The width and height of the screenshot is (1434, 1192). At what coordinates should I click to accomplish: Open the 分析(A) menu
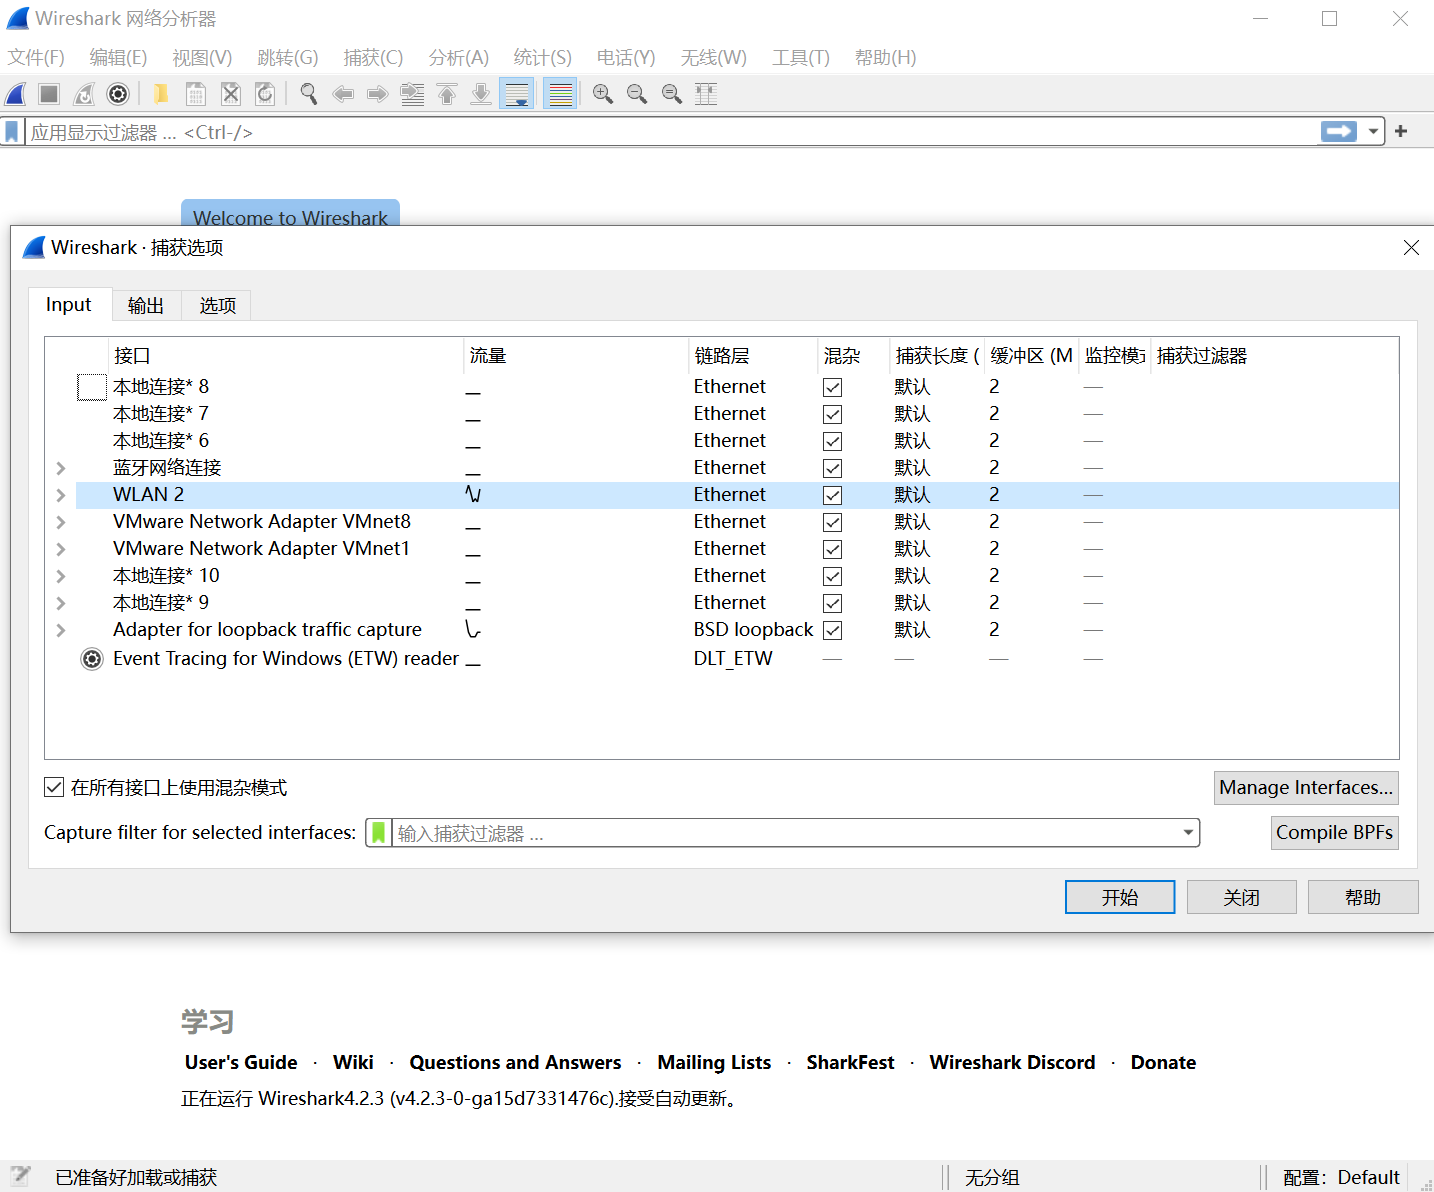point(459,58)
